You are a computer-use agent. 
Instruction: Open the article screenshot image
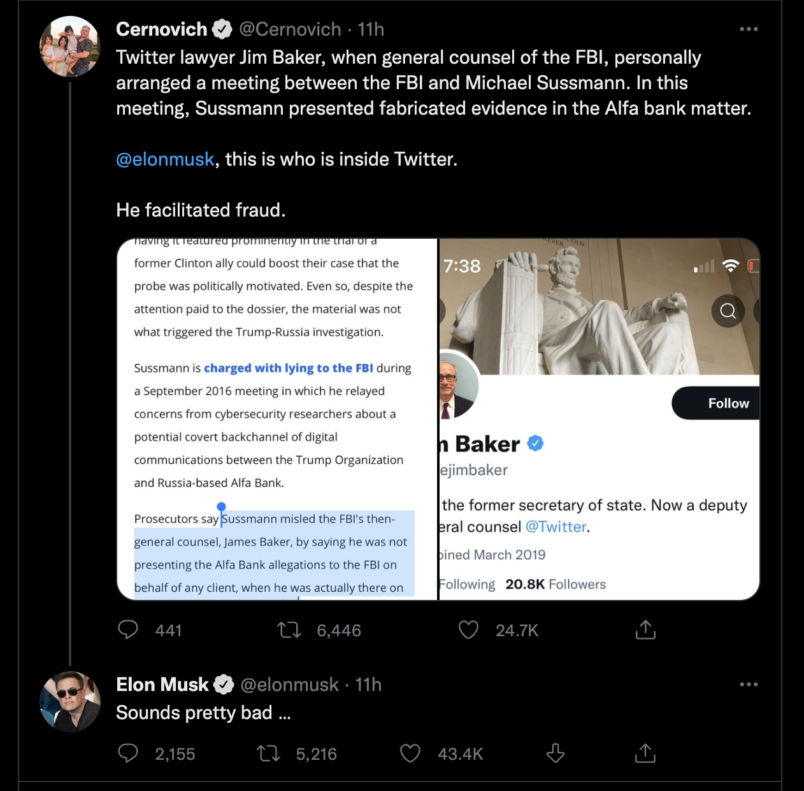277,419
